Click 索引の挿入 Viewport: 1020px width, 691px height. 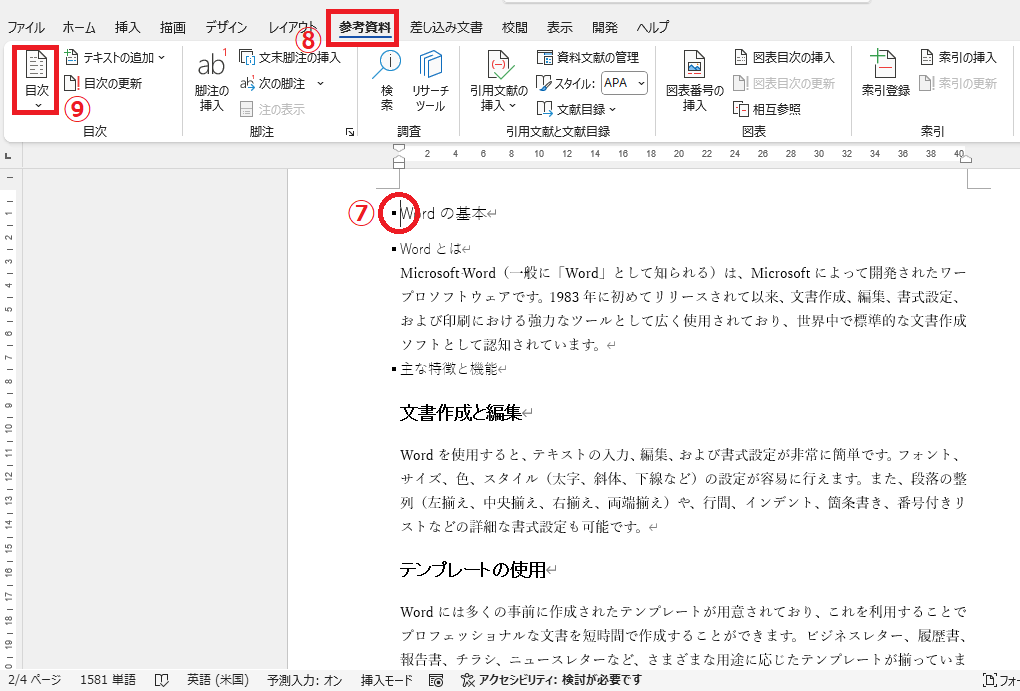958,57
